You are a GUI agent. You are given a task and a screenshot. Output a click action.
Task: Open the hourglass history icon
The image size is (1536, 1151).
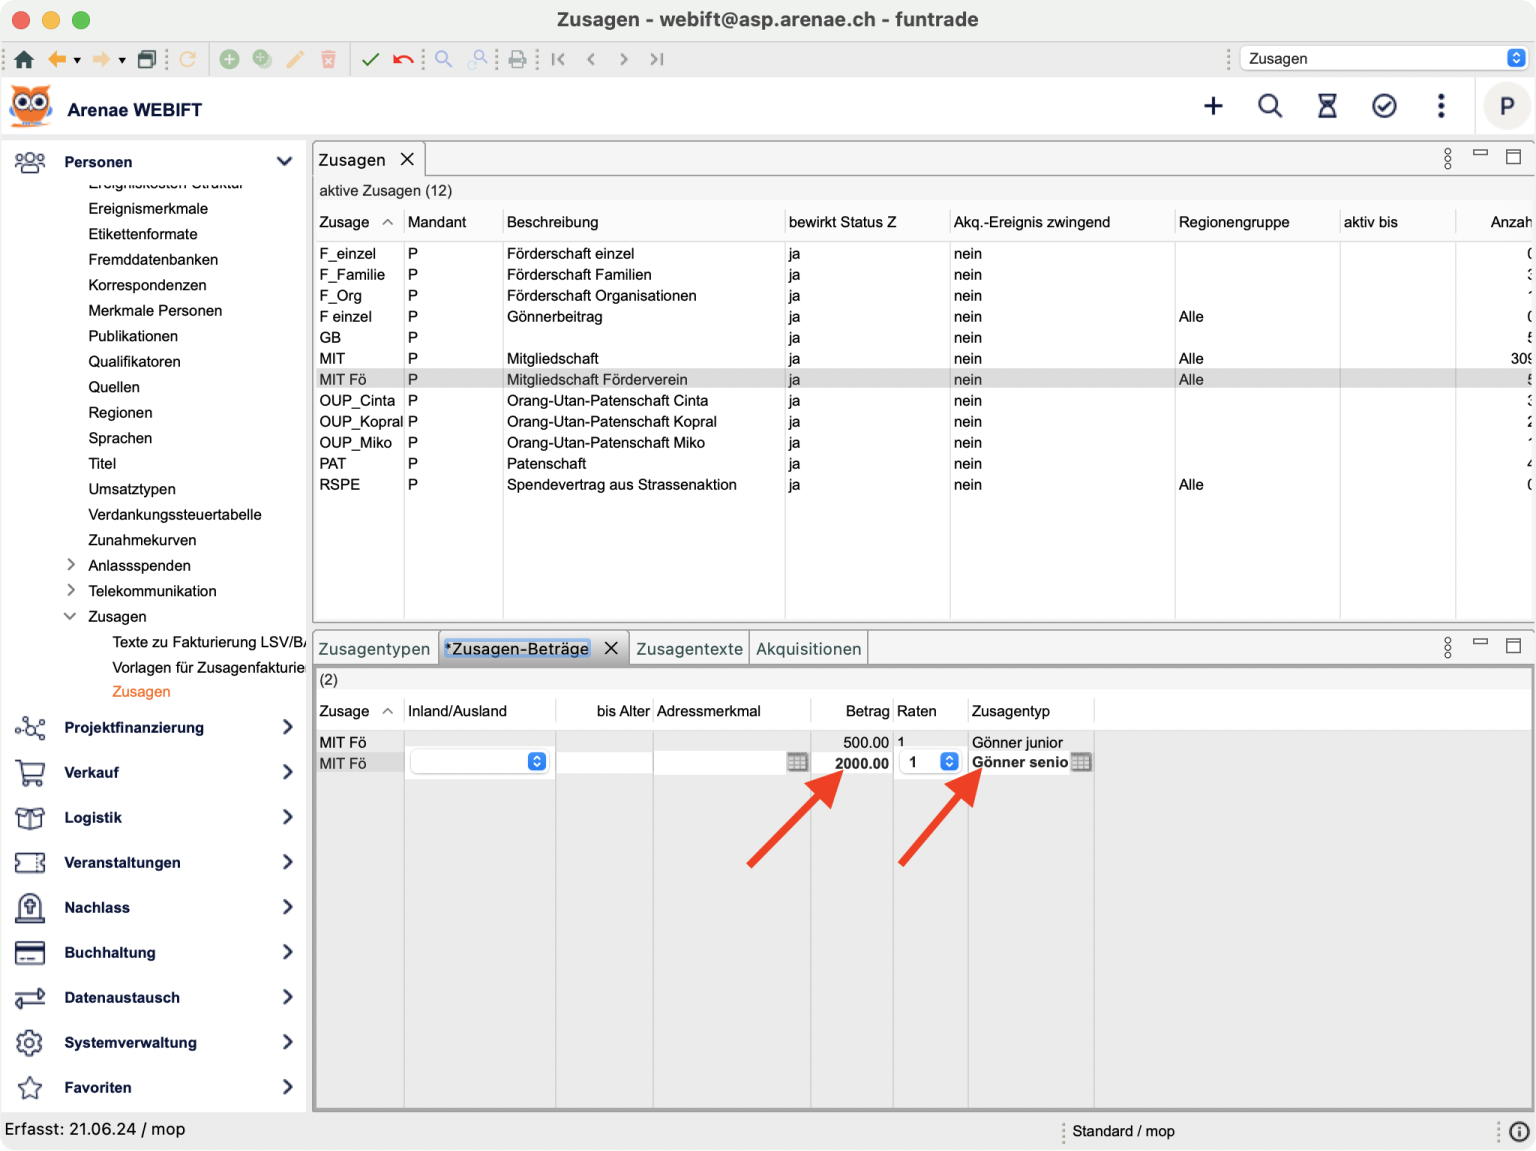(1327, 106)
